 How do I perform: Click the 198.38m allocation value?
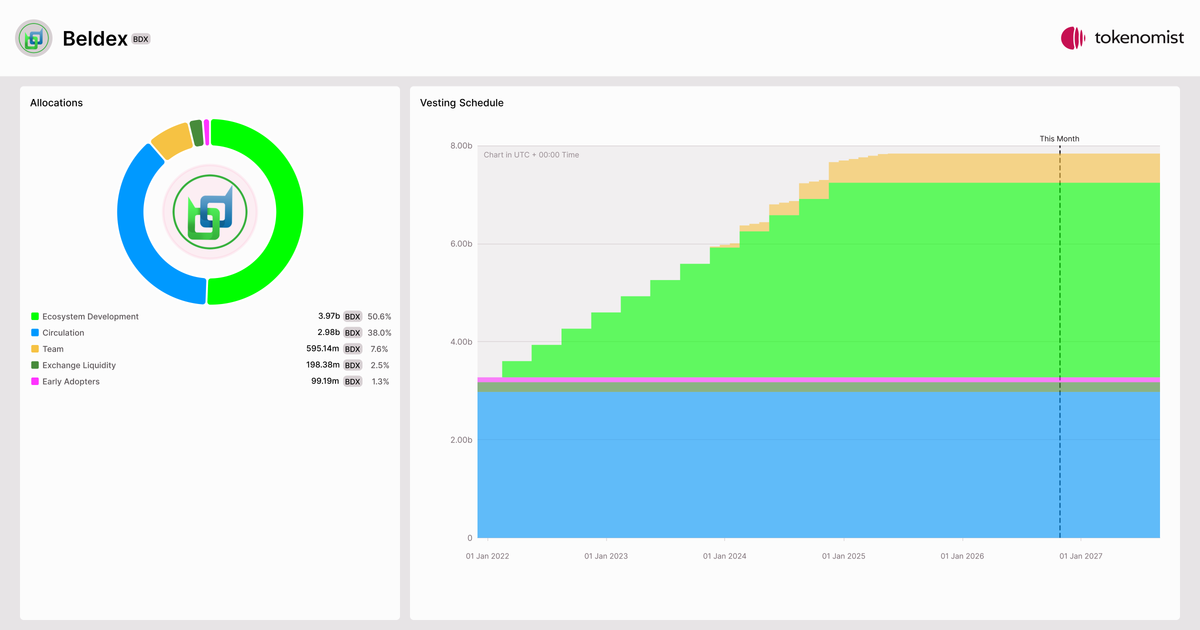(x=323, y=365)
